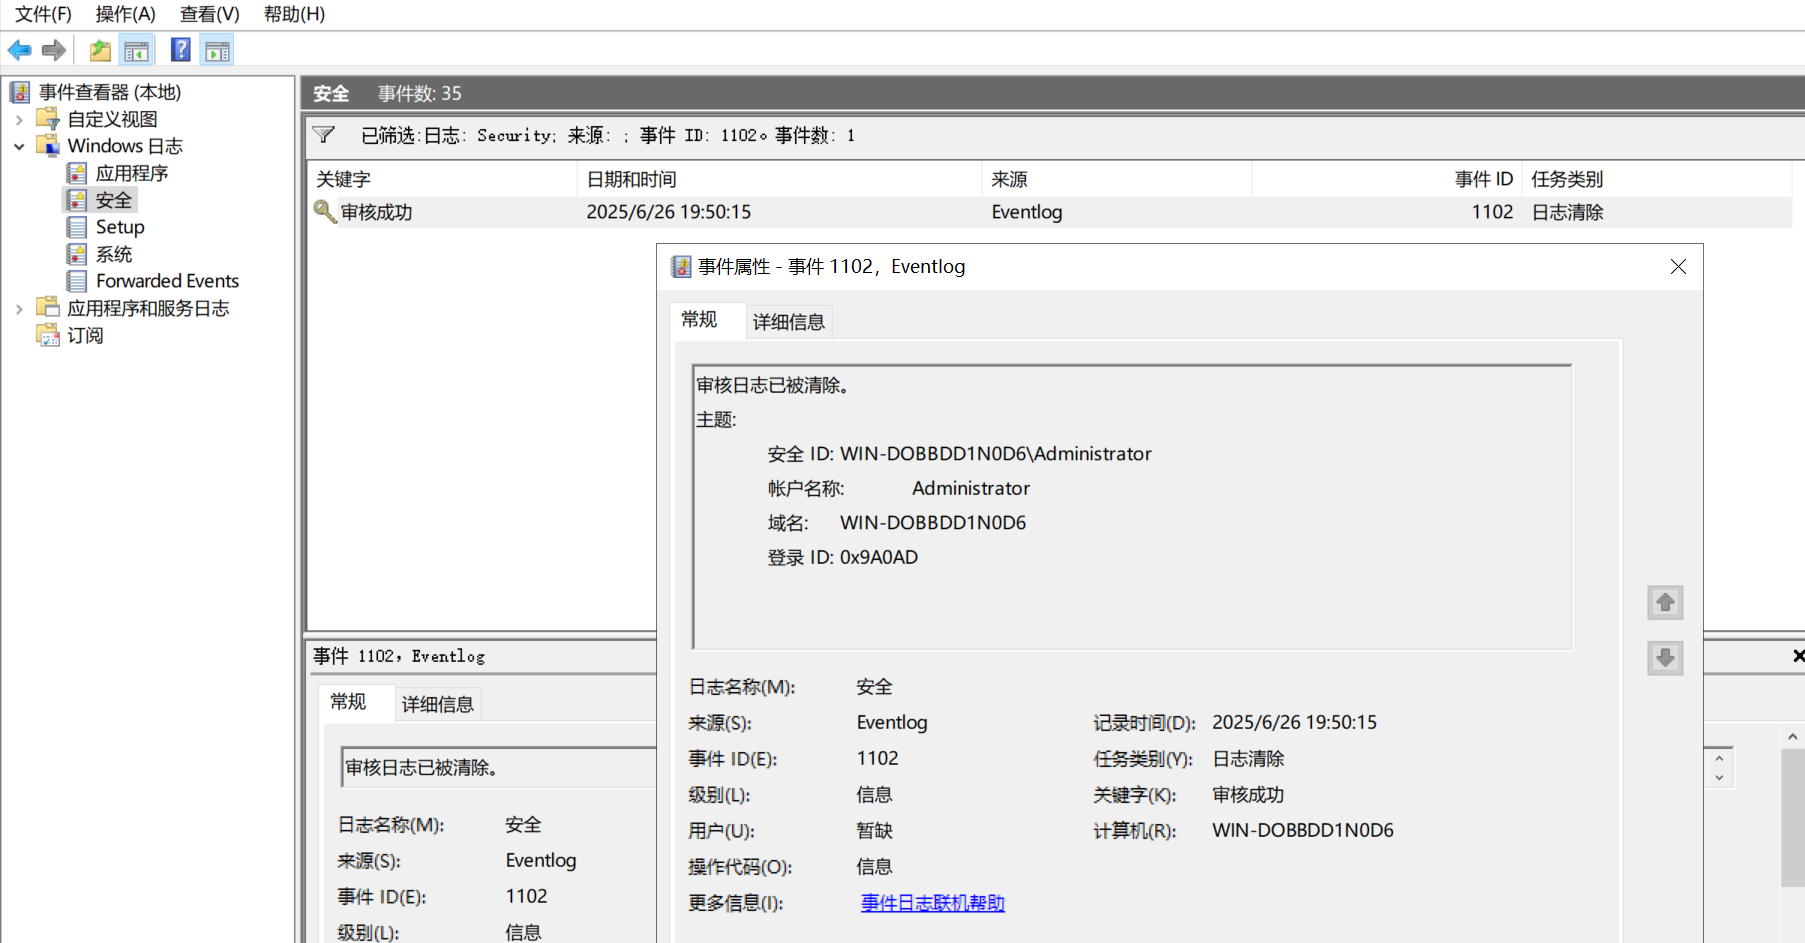Toggle the Show/Hide Action Pane toolbar icon
1805x943 pixels.
pyautogui.click(x=217, y=50)
